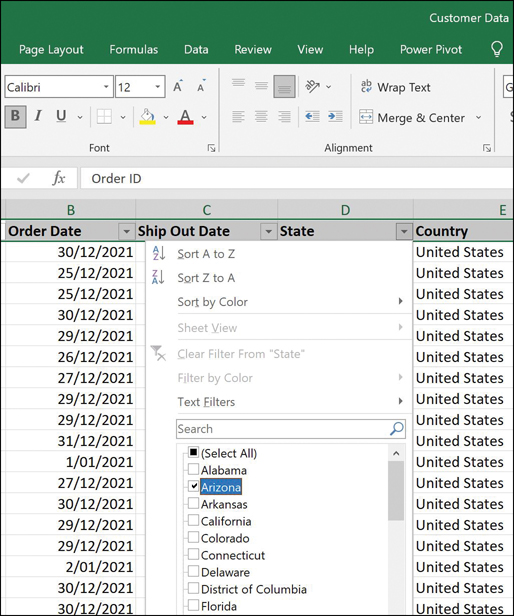This screenshot has width=514, height=616.
Task: Open the font name Calibri dropdown
Action: [x=106, y=87]
